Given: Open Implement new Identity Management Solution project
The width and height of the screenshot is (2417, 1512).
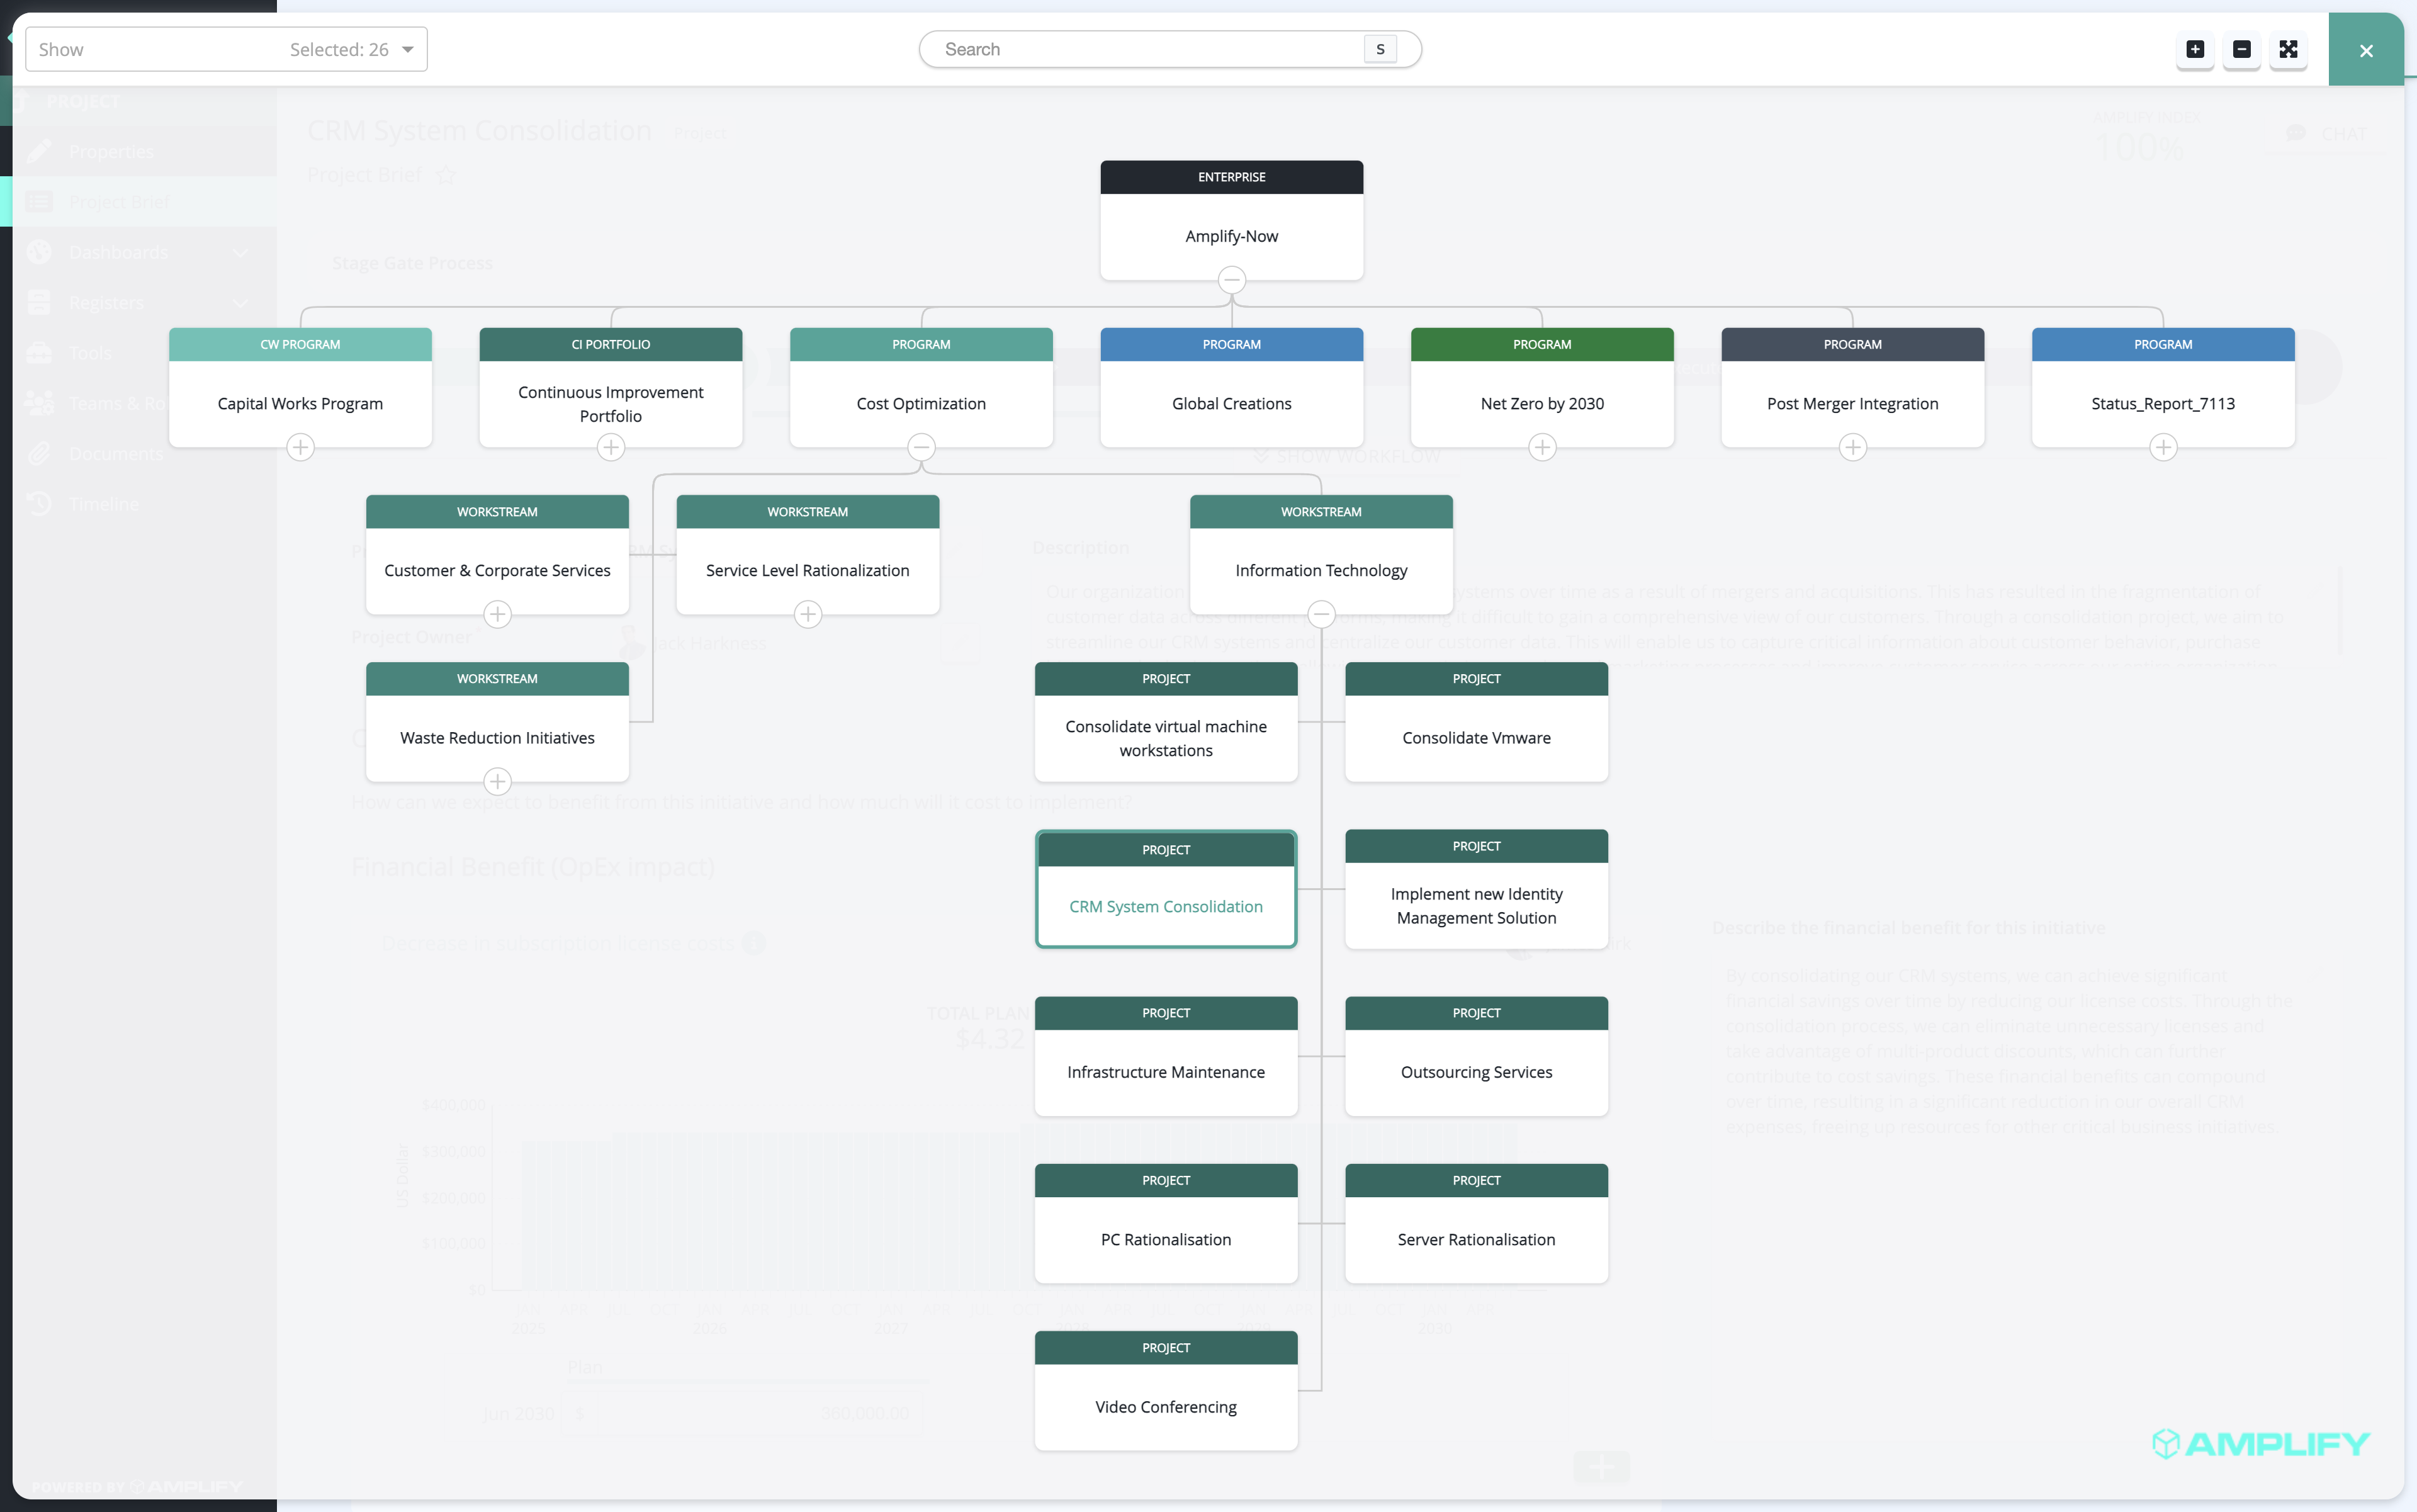Looking at the screenshot, I should pos(1477,889).
